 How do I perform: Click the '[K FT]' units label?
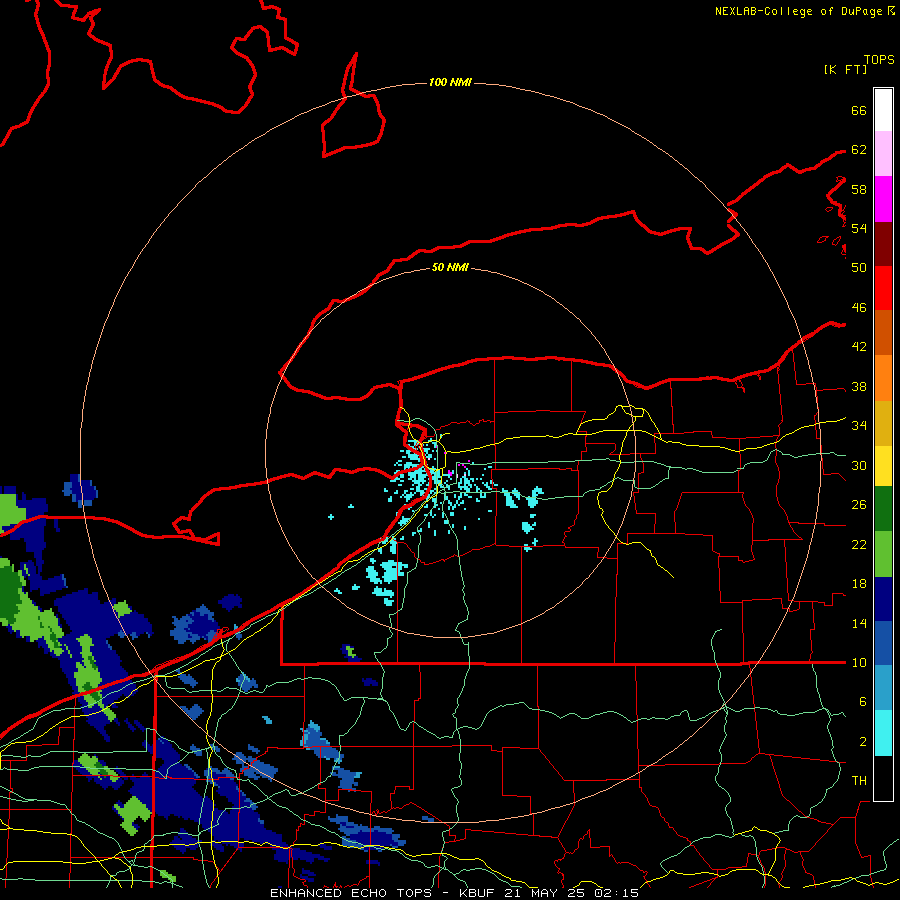[845, 69]
